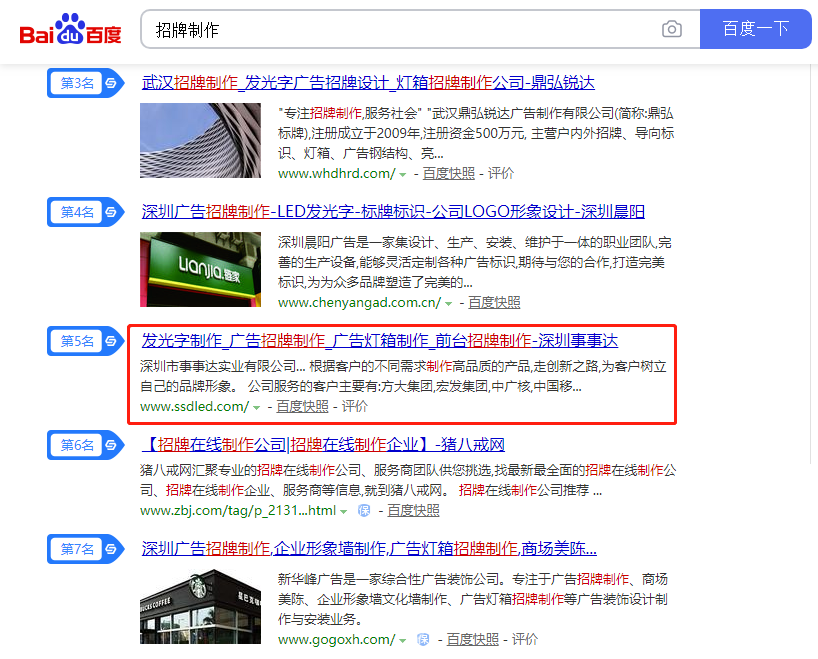Click the 百度一下 search button

(x=755, y=29)
